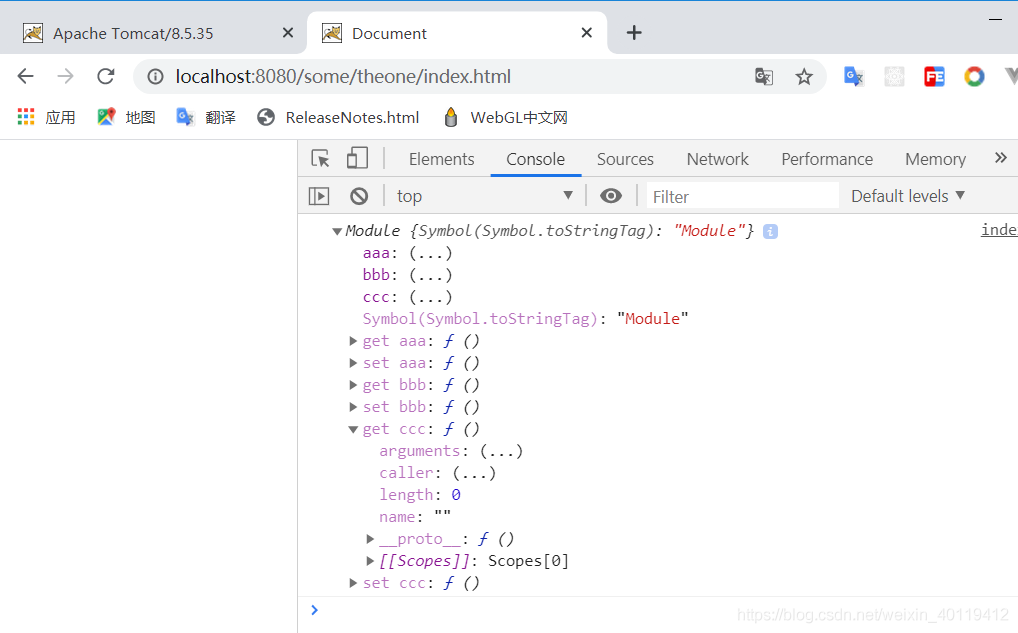Expand the 'get bbb' function

tap(353, 385)
